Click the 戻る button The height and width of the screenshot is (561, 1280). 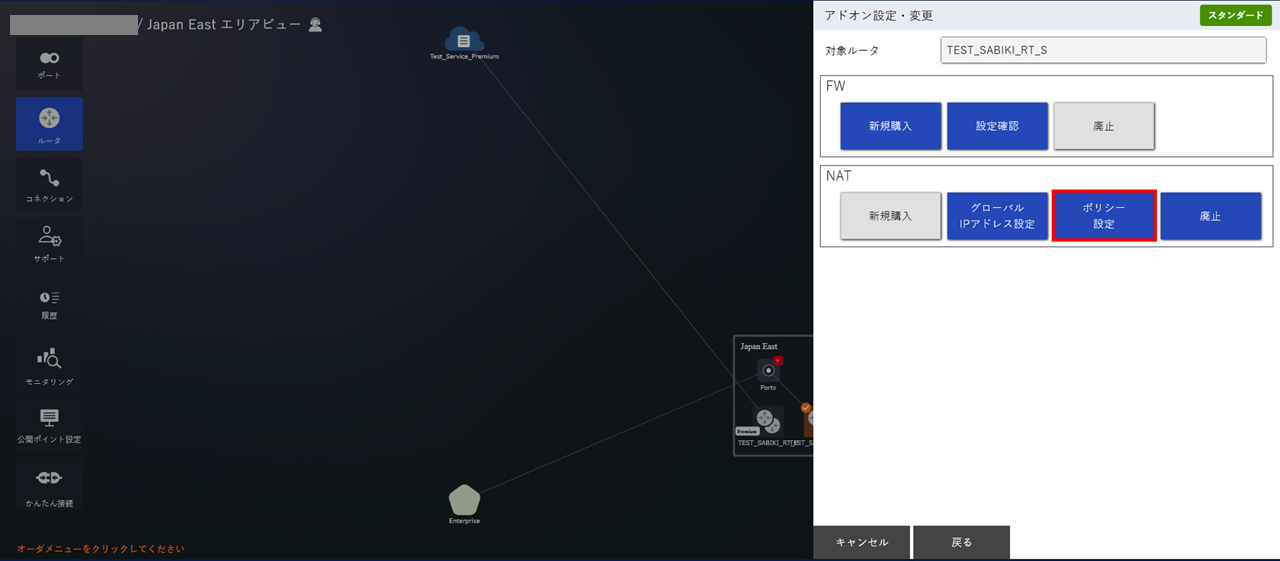pyautogui.click(x=962, y=542)
